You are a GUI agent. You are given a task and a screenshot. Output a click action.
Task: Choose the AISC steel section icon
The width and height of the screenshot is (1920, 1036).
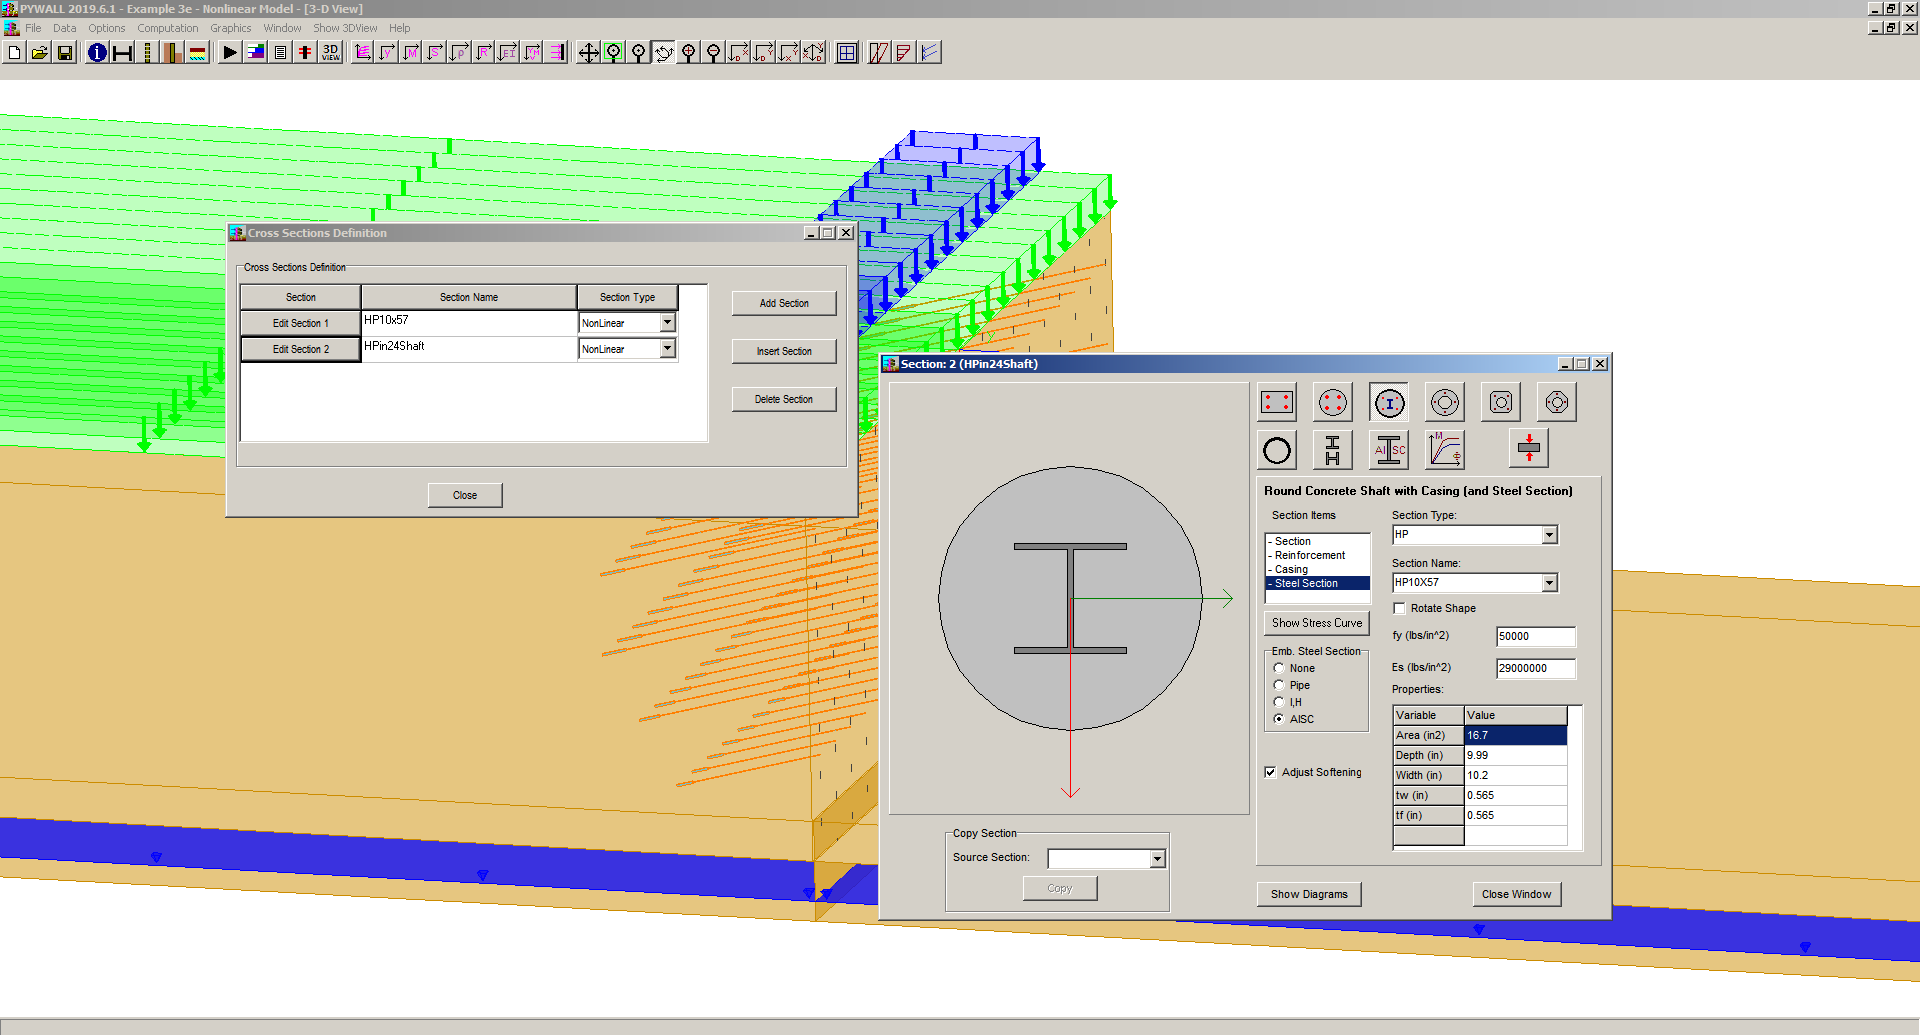[x=1389, y=450]
